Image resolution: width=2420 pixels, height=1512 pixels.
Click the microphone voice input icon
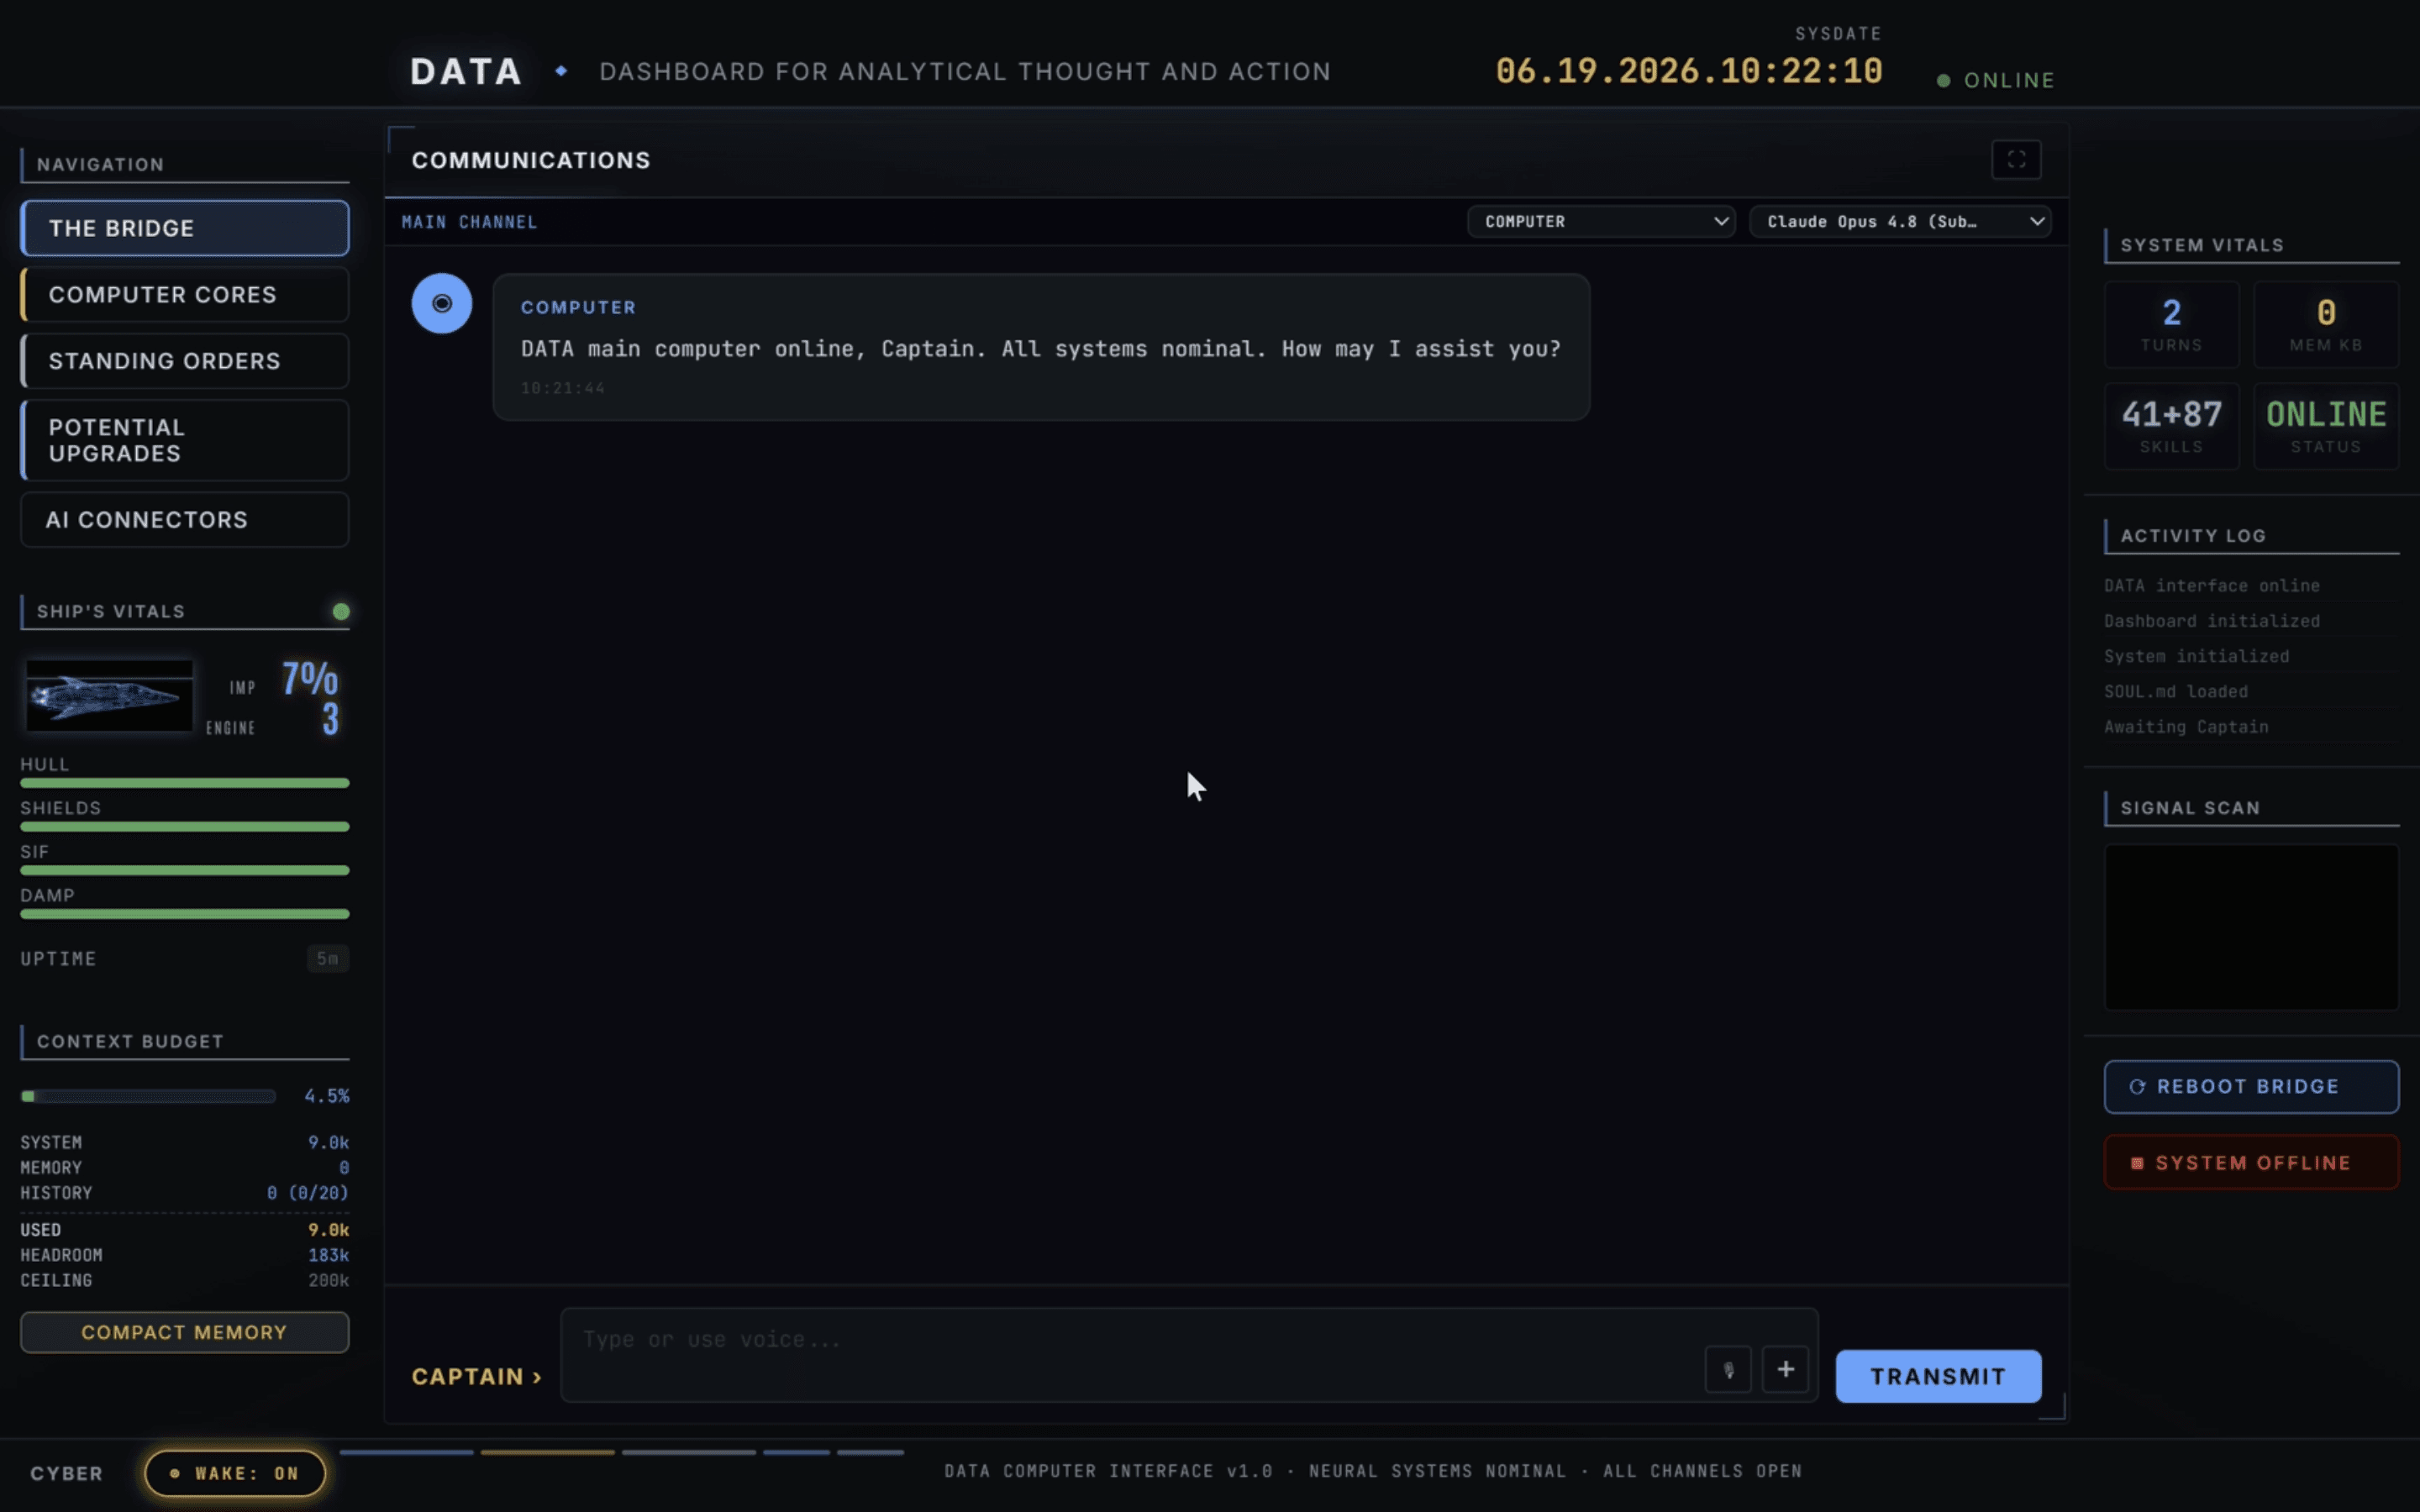coord(1728,1370)
